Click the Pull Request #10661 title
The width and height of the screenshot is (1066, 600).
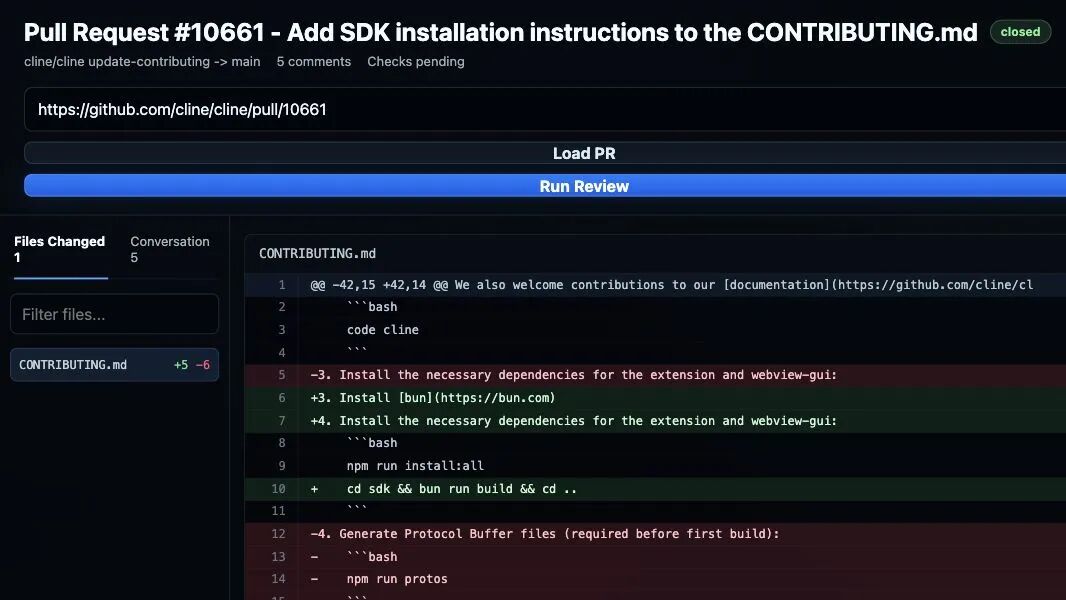click(x=500, y=32)
